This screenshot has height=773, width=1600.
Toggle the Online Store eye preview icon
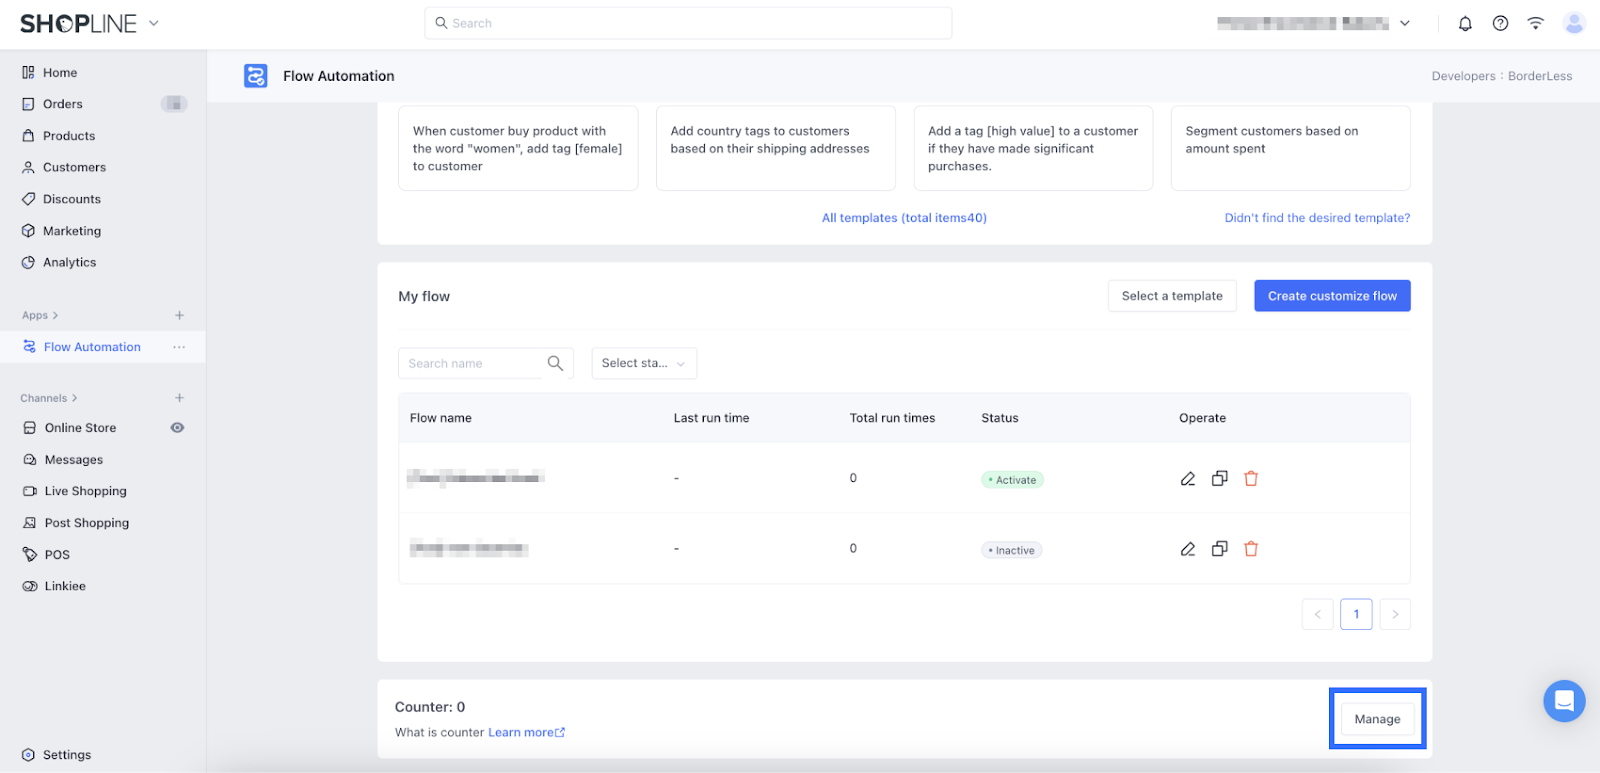pyautogui.click(x=177, y=428)
